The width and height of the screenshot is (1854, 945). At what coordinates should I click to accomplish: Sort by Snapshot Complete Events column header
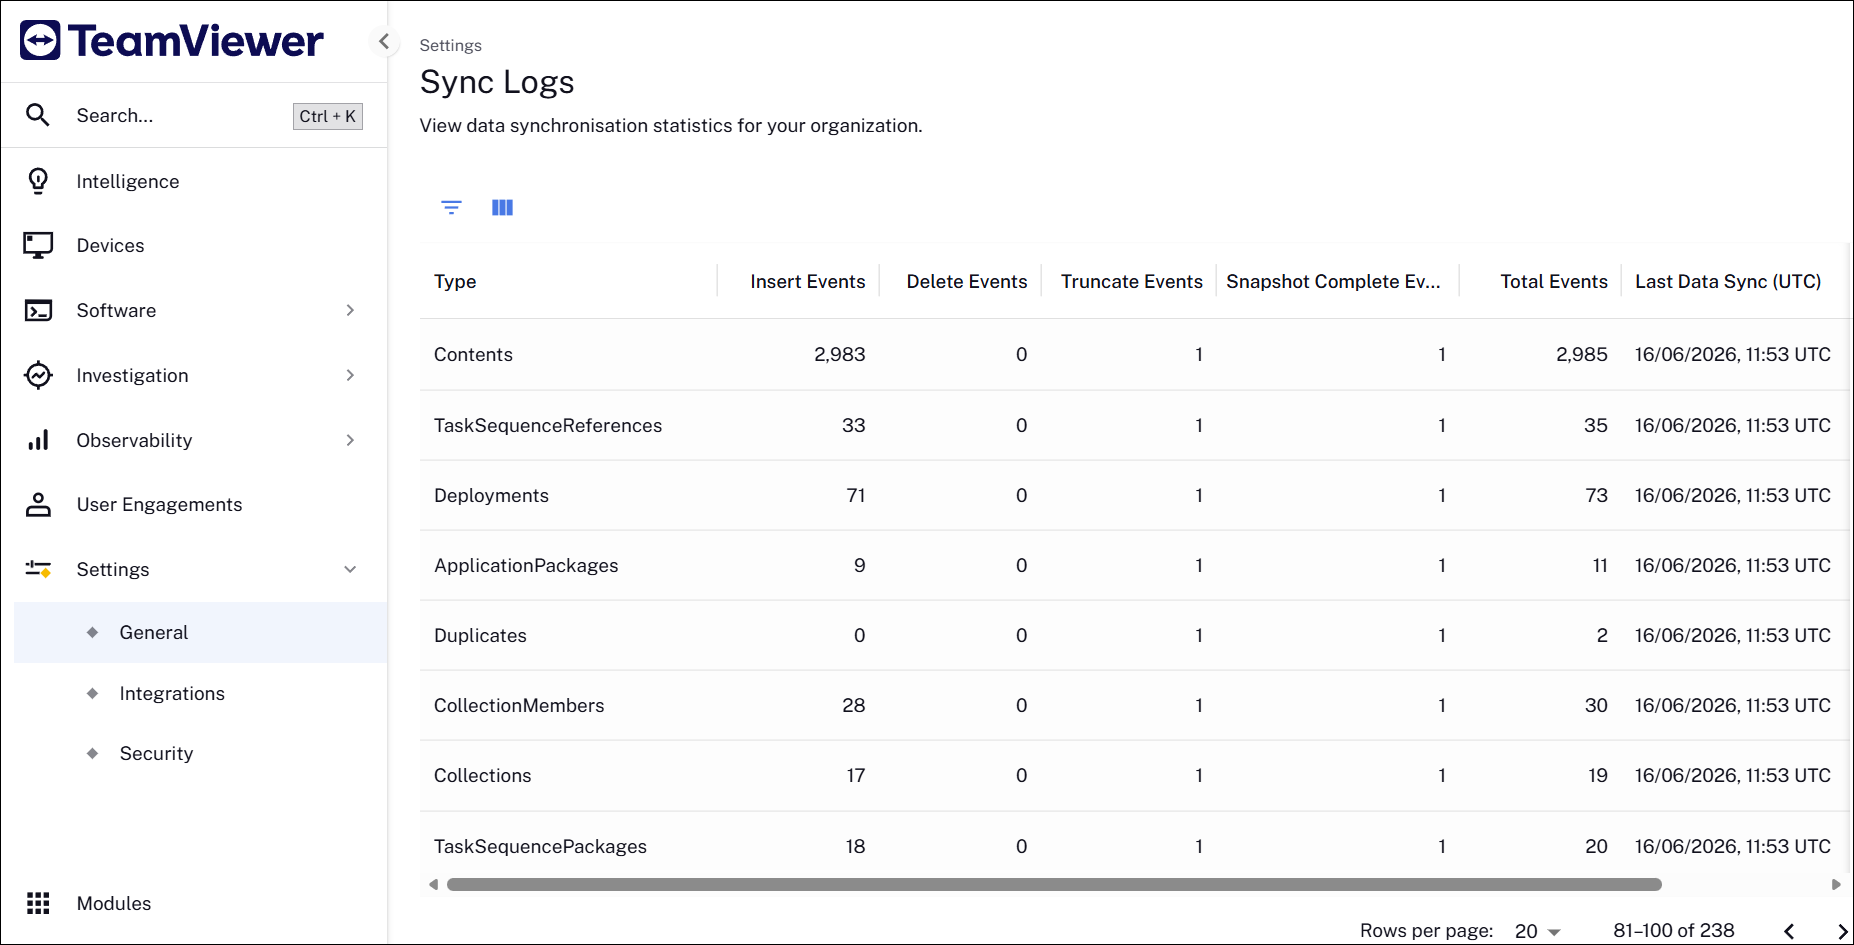(1333, 281)
